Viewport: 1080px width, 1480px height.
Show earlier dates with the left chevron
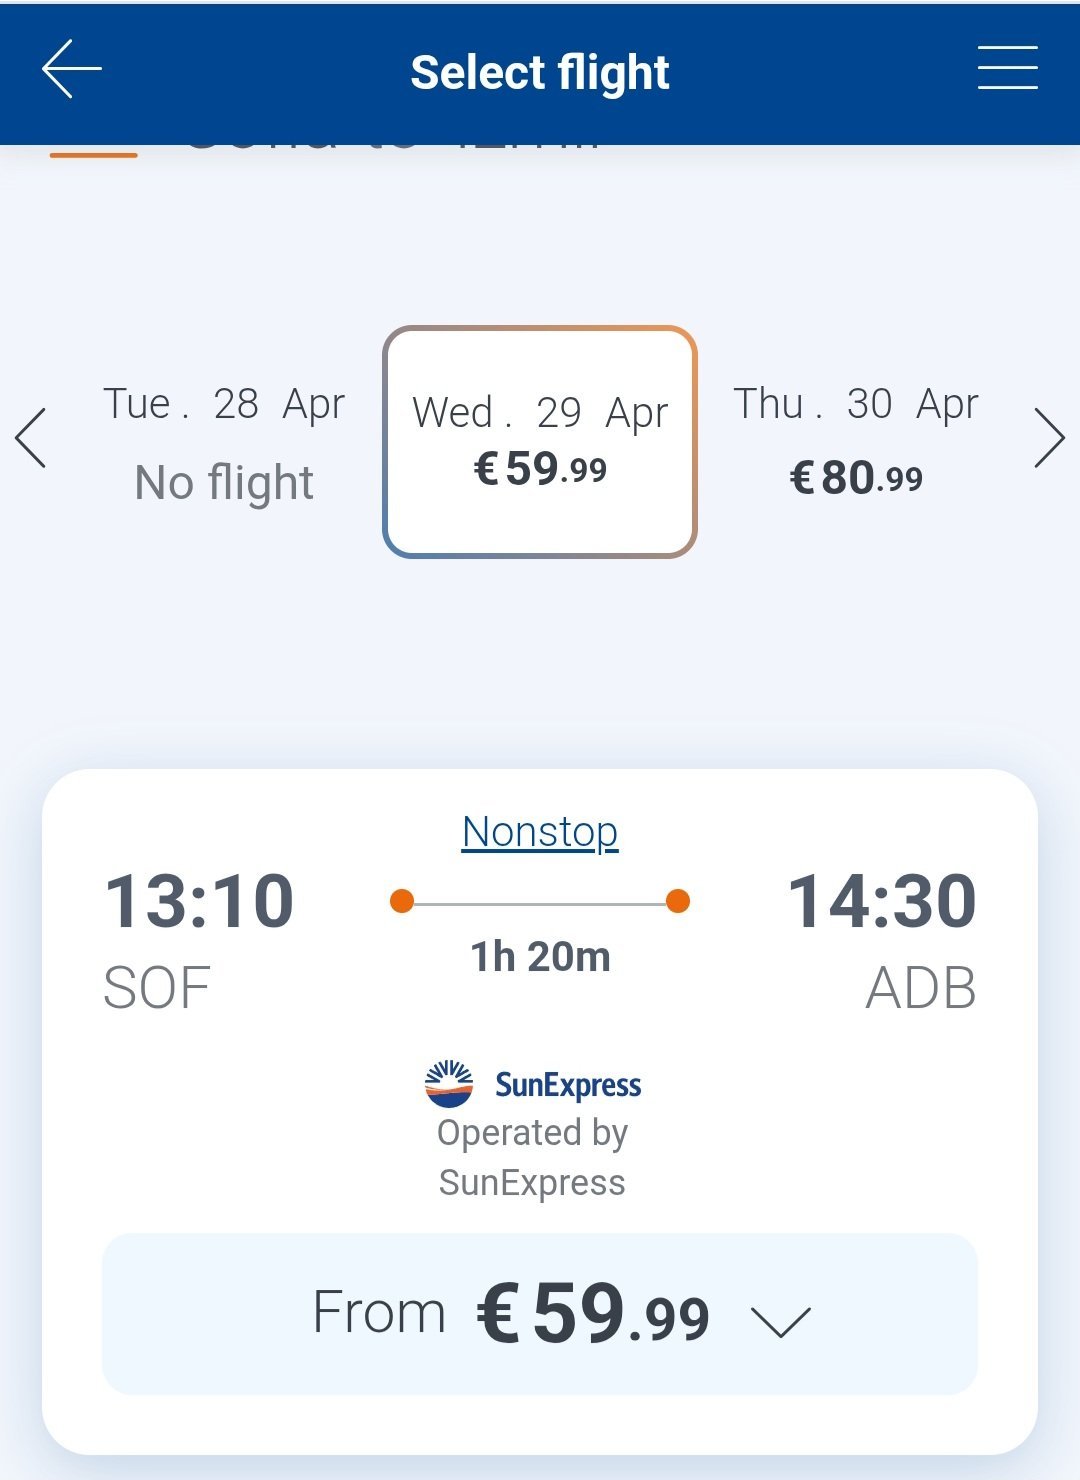[31, 438]
